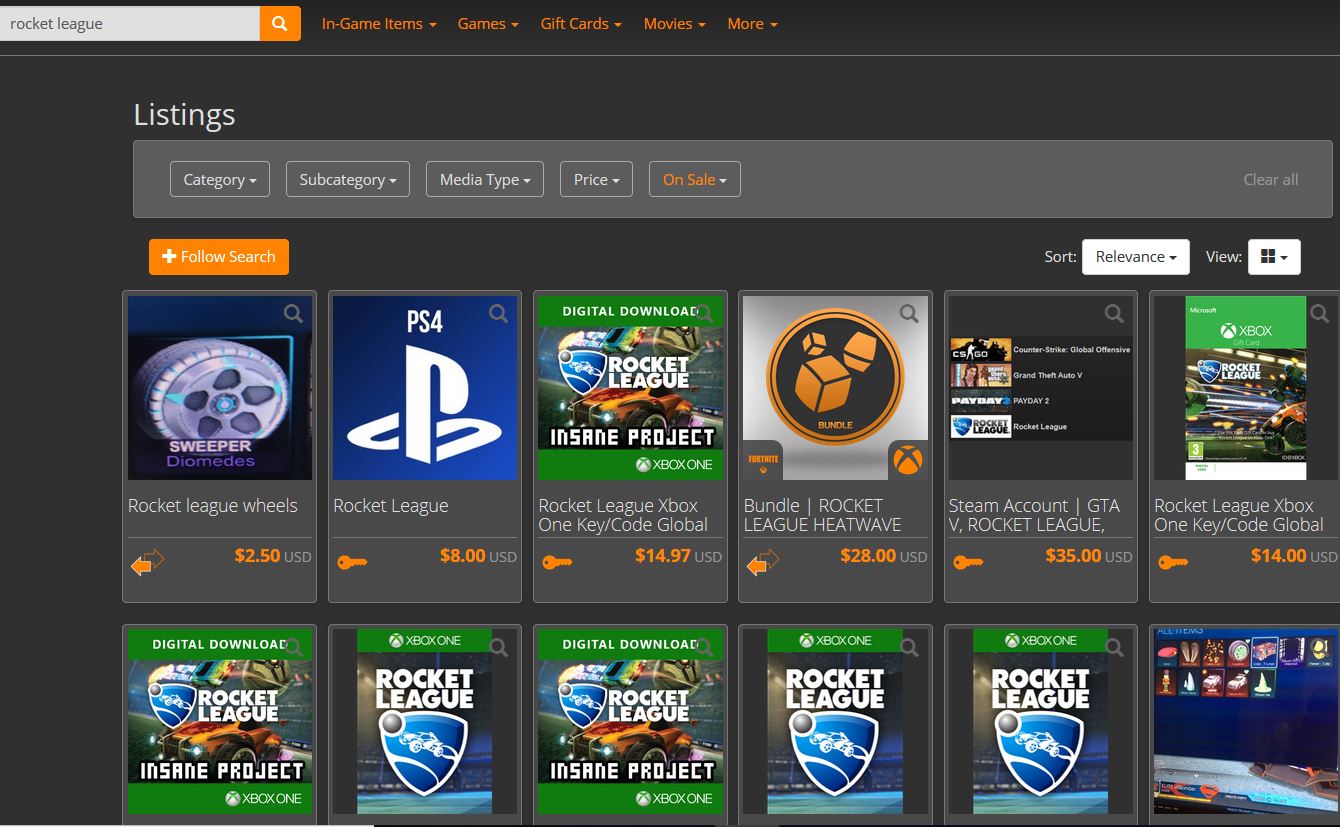1340x827 pixels.
Task: Click the orange Bundle cubes thumbnail
Action: (x=835, y=388)
